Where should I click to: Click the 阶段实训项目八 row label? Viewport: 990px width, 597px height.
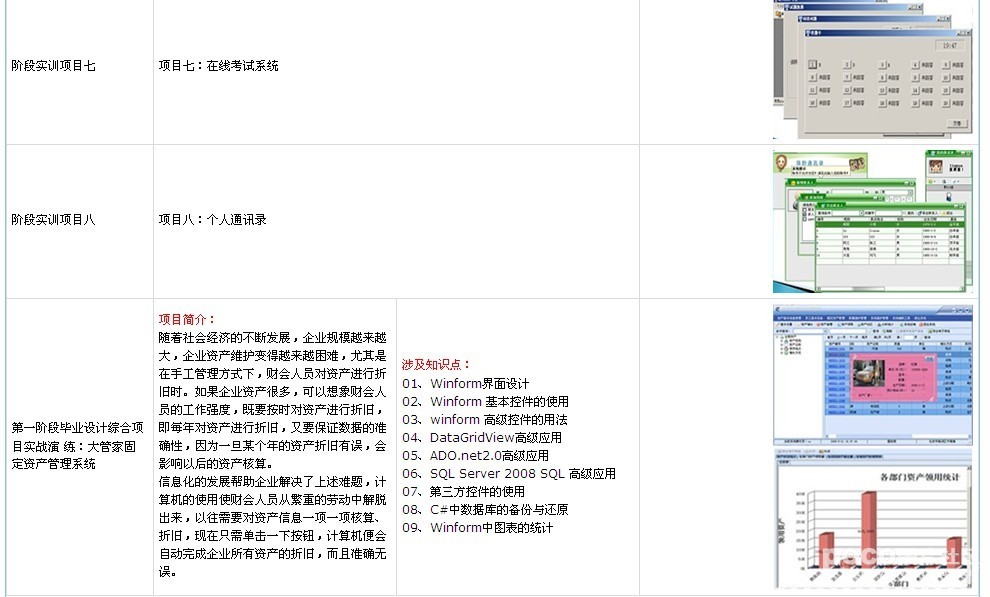53,219
